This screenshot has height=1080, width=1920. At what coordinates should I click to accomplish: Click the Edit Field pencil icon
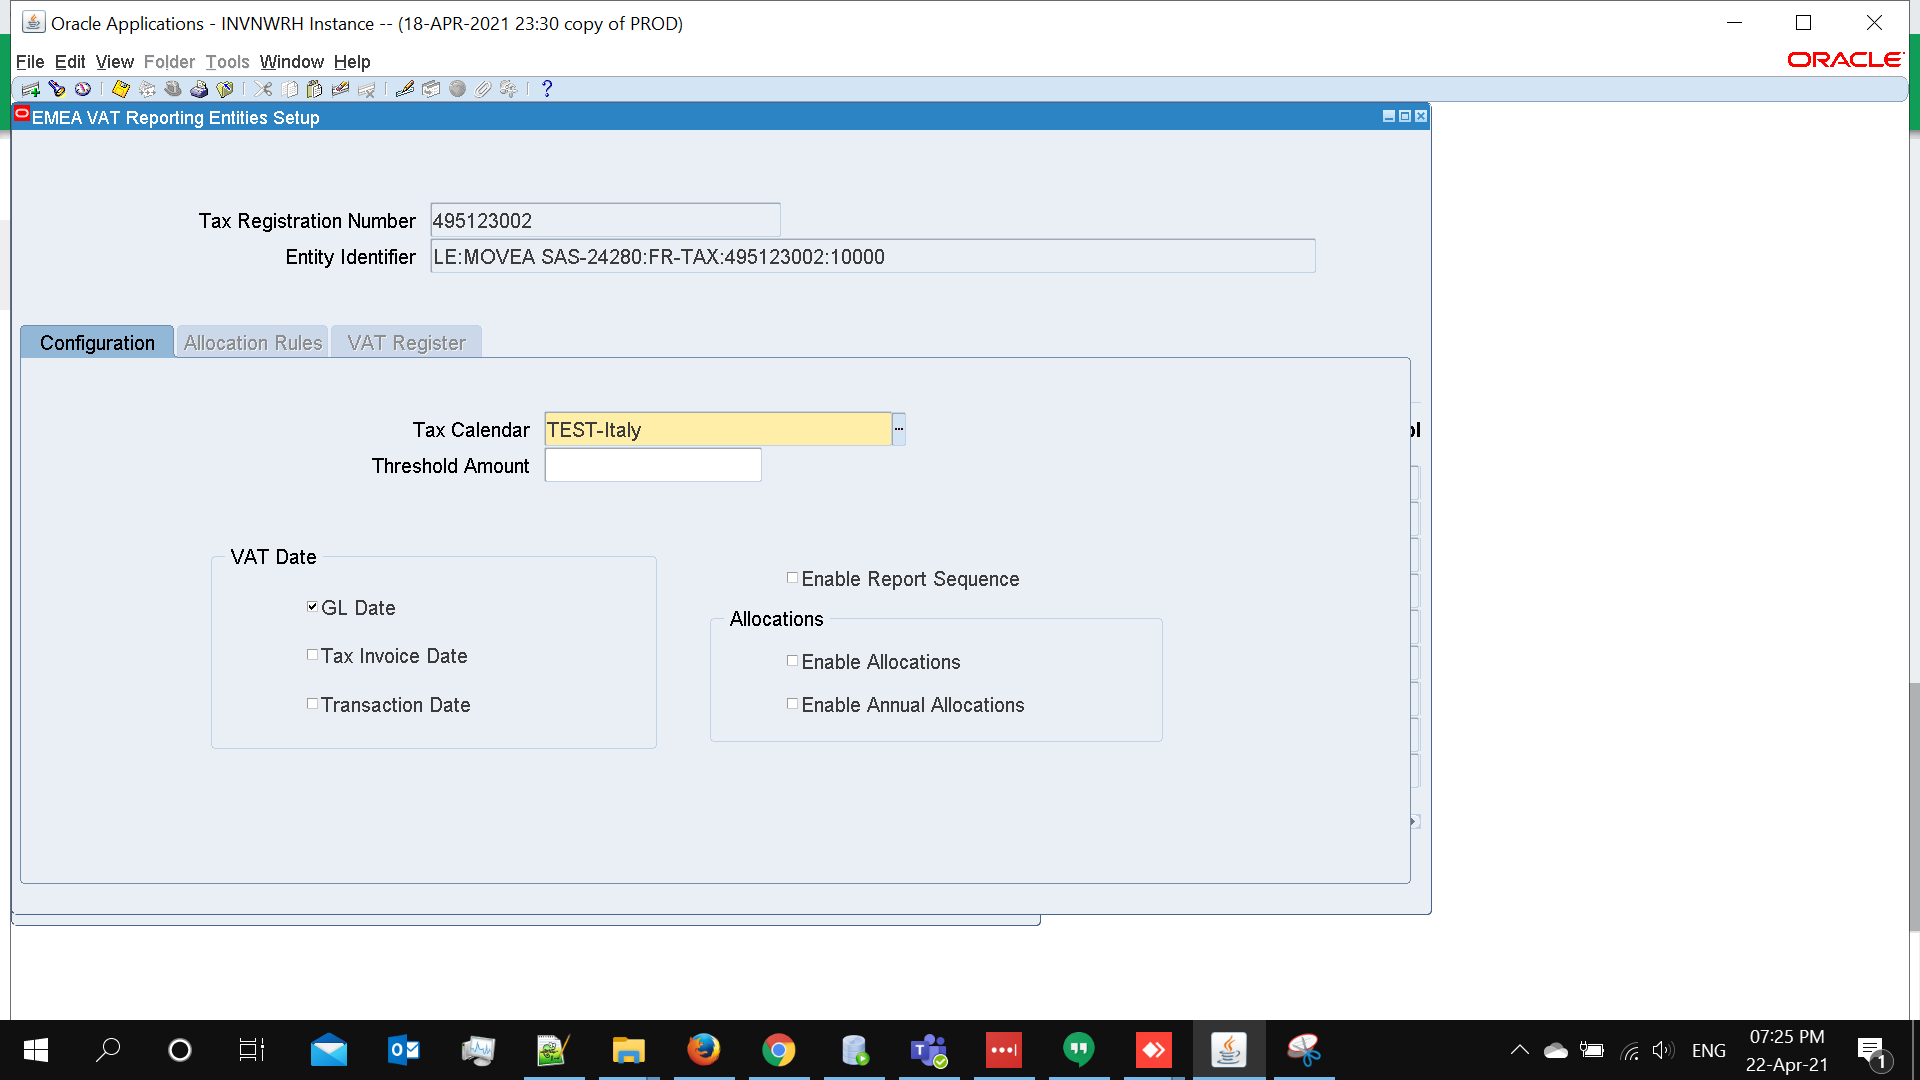pyautogui.click(x=405, y=89)
